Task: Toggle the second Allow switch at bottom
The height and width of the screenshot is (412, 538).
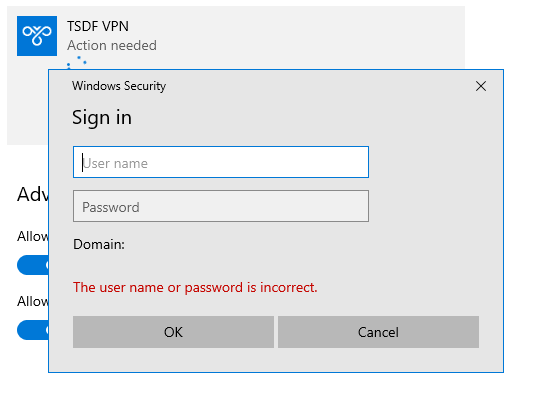Action: [33, 330]
